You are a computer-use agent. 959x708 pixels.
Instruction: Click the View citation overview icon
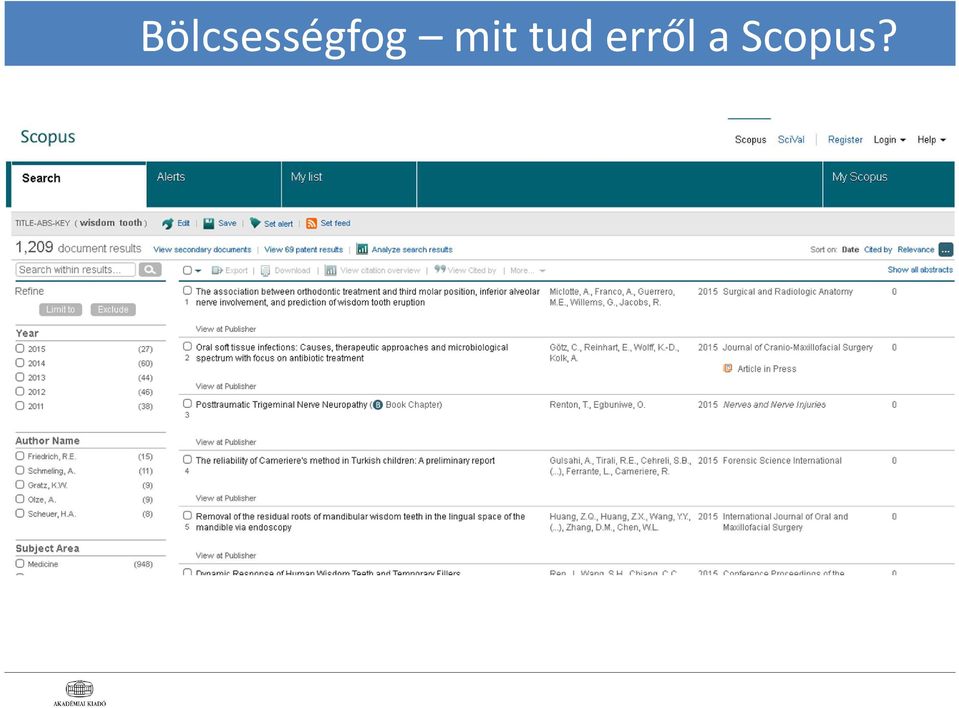(x=330, y=270)
